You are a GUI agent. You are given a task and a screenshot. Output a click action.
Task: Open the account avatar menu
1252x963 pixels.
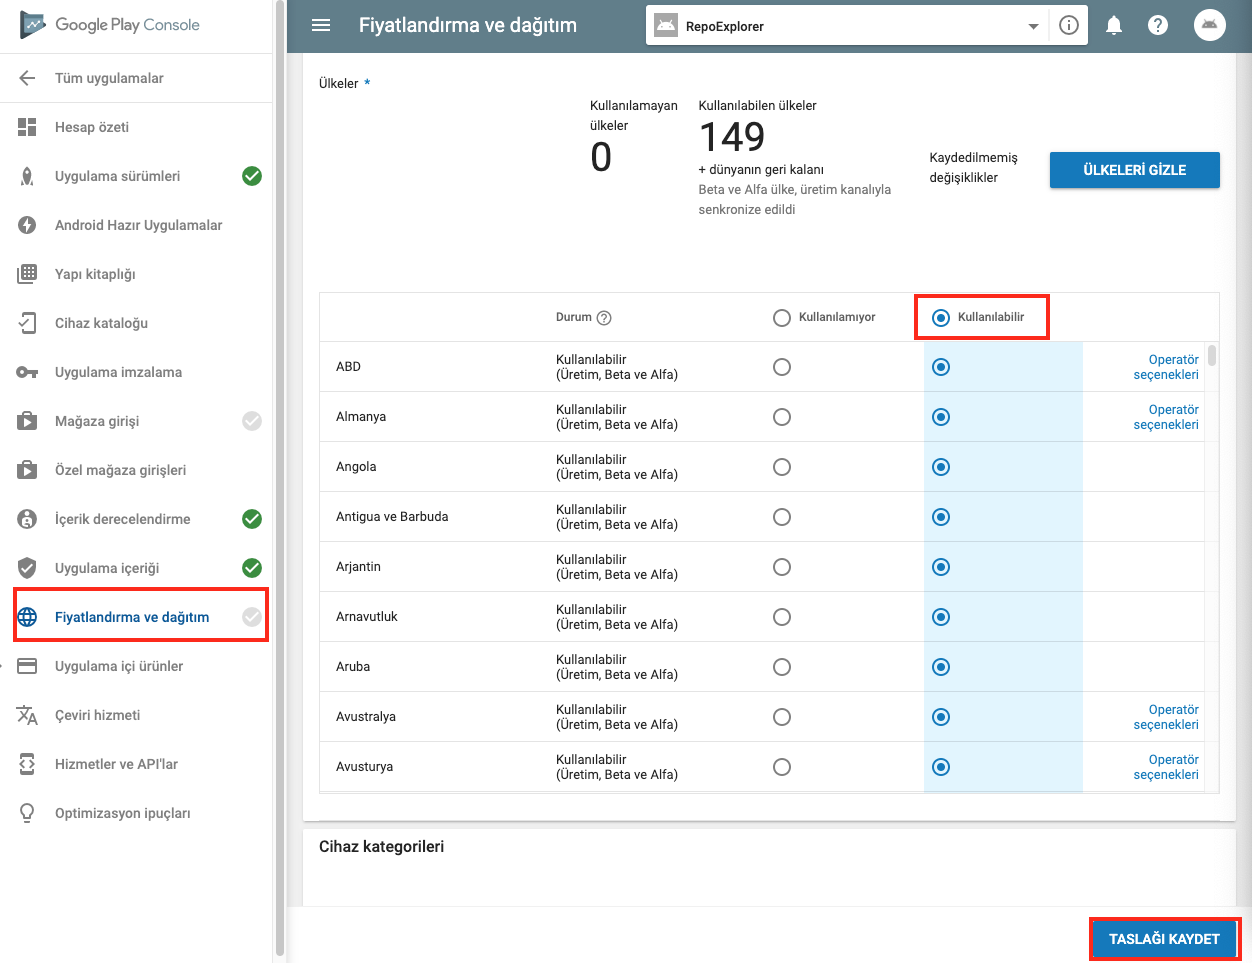pyautogui.click(x=1210, y=25)
